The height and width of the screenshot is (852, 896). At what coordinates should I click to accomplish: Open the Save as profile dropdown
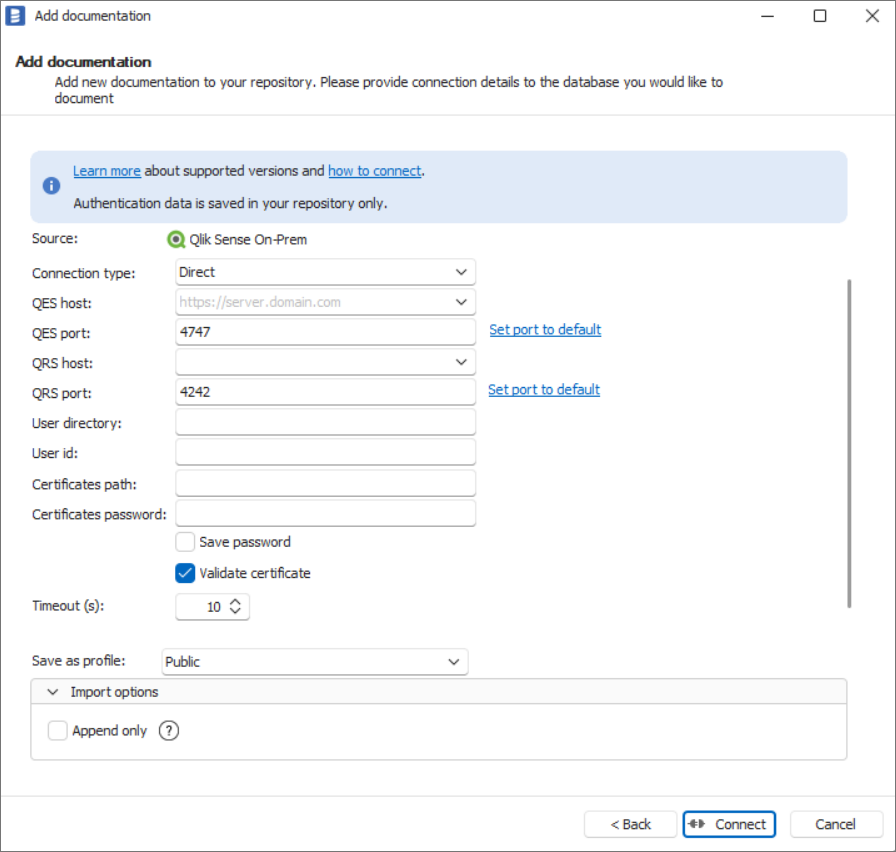coord(314,661)
